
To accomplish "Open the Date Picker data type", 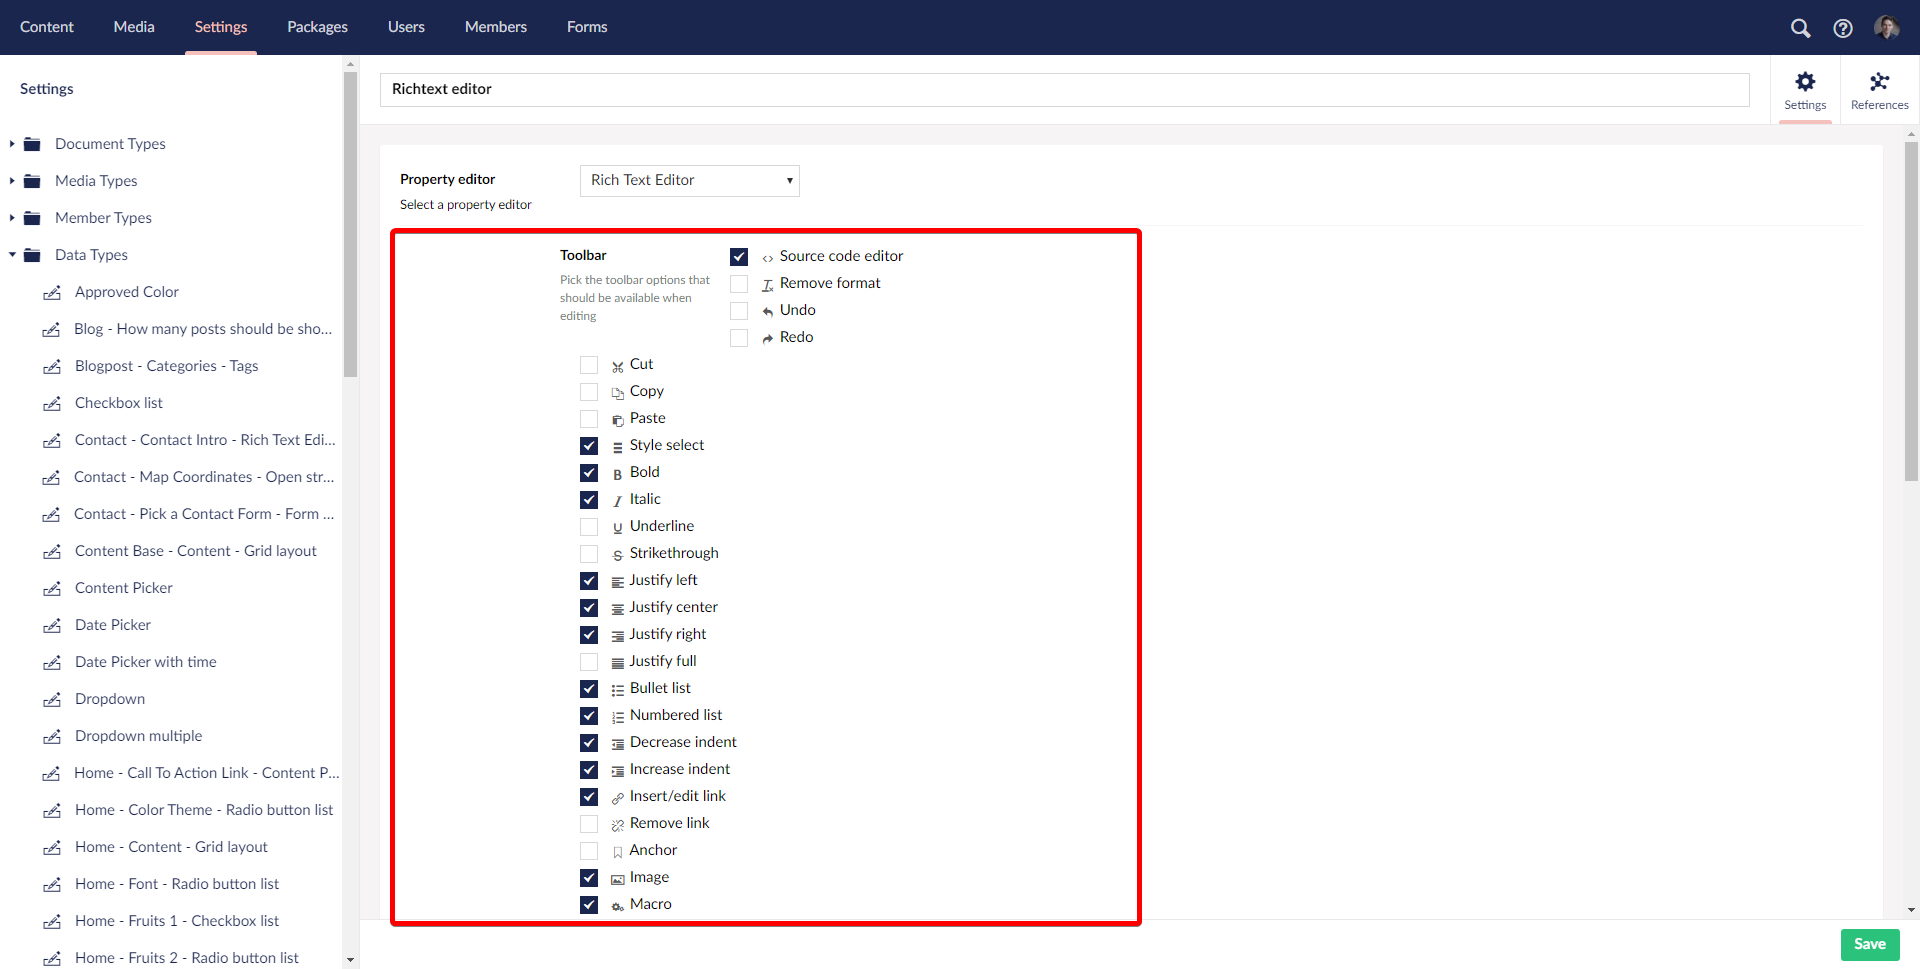I will point(112,624).
